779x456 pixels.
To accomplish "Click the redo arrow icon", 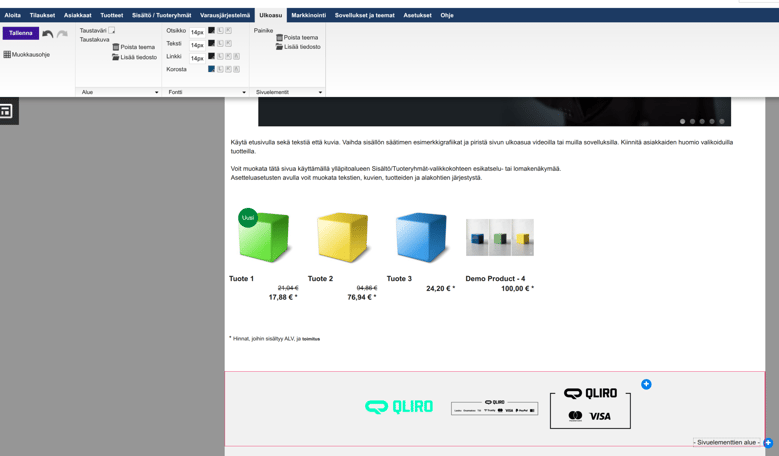I will click(62, 34).
